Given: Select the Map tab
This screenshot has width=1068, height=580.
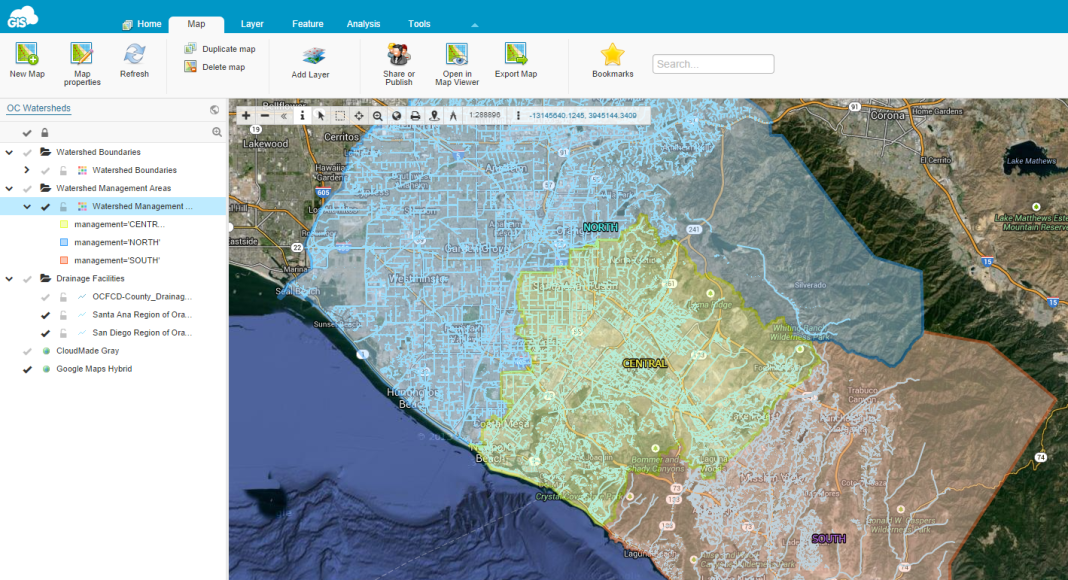Looking at the screenshot, I should click(x=196, y=24).
